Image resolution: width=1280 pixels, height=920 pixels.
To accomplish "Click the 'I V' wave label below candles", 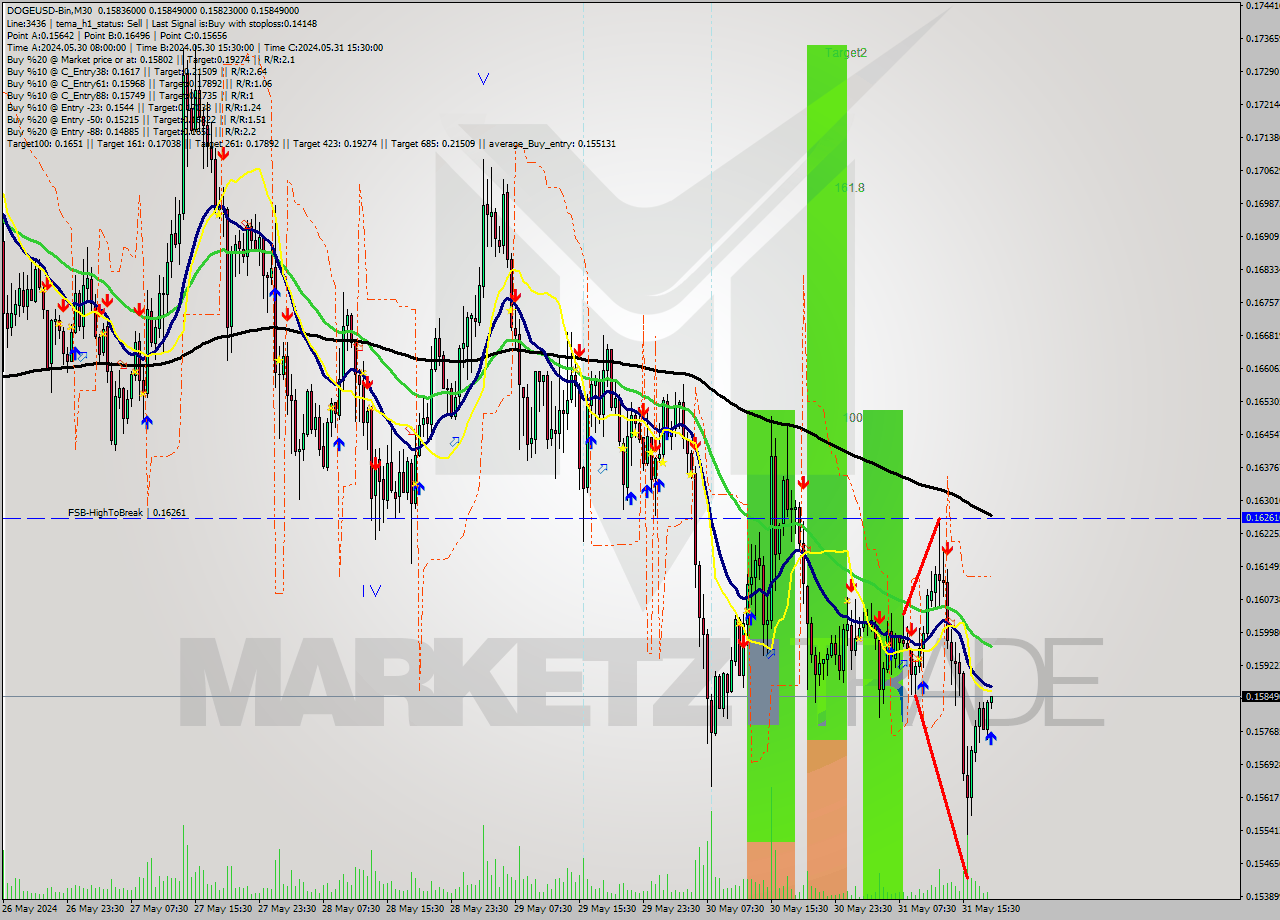I will pyautogui.click(x=371, y=591).
